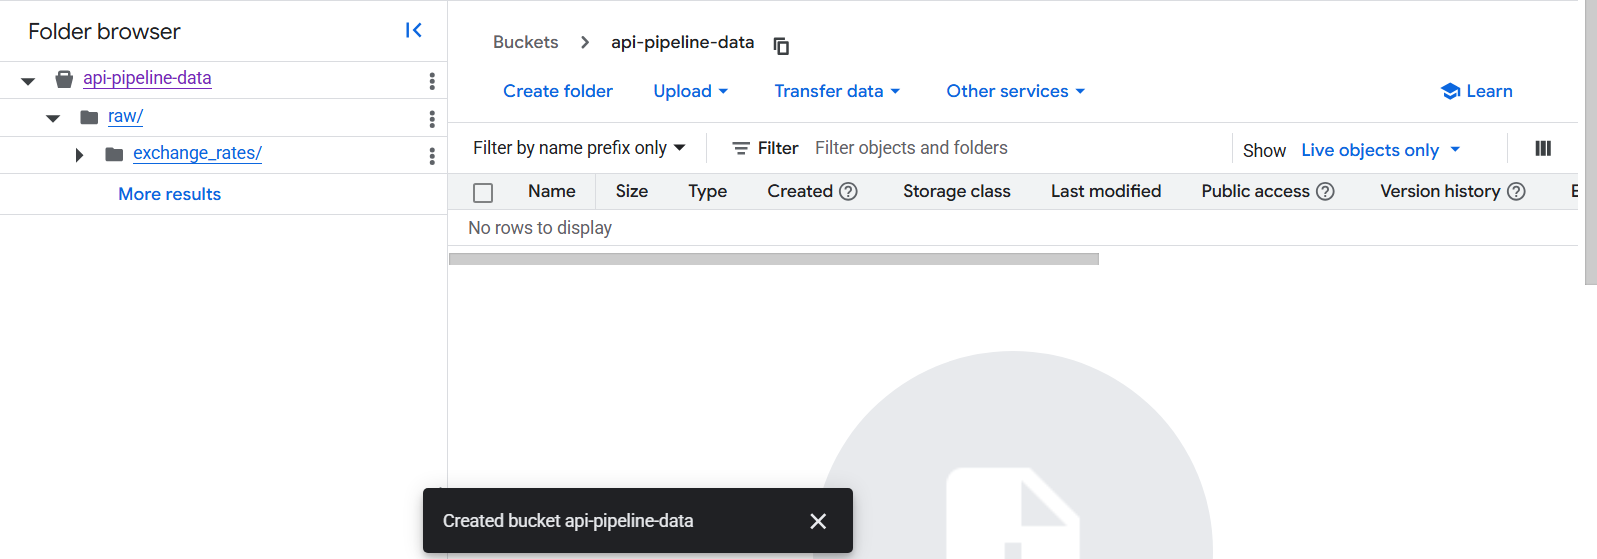
Task: Collapse the Folder browser panel
Action: (x=413, y=31)
